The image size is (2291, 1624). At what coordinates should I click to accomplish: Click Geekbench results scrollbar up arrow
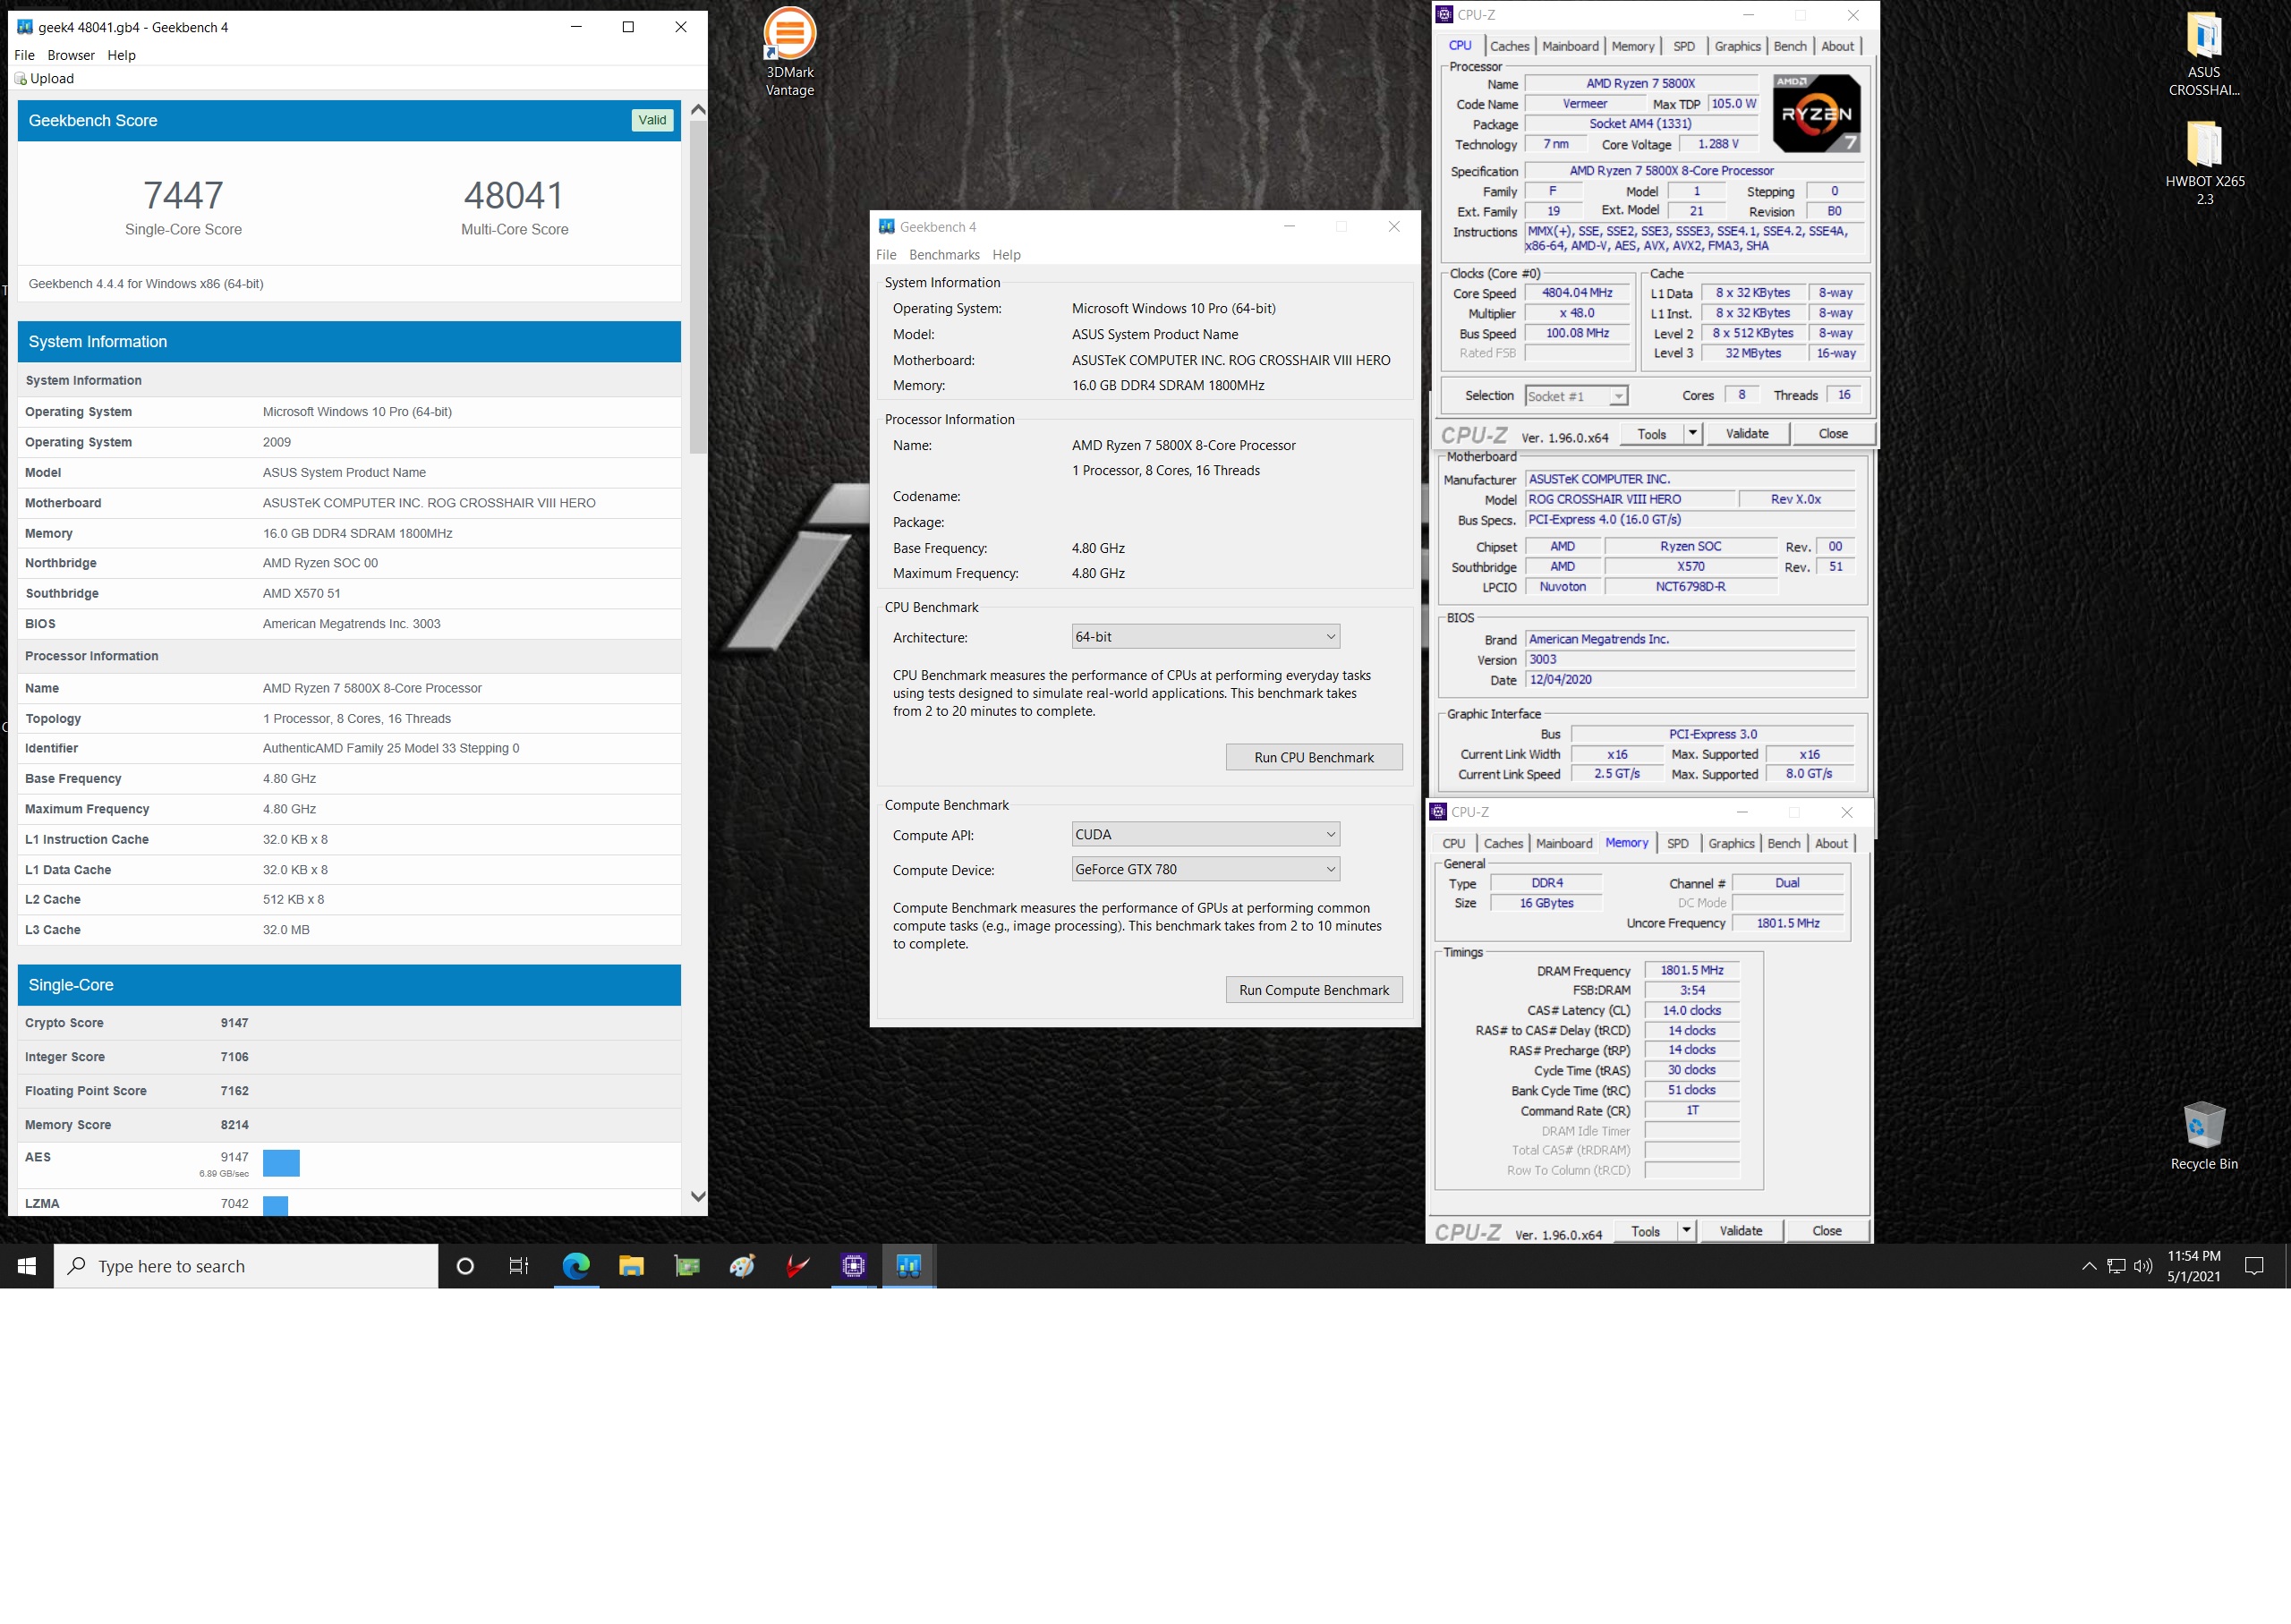(x=698, y=110)
